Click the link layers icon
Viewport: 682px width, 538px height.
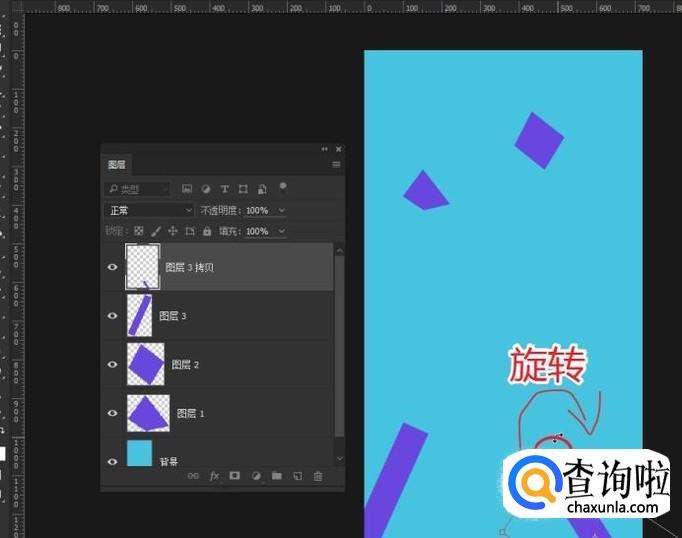(193, 476)
